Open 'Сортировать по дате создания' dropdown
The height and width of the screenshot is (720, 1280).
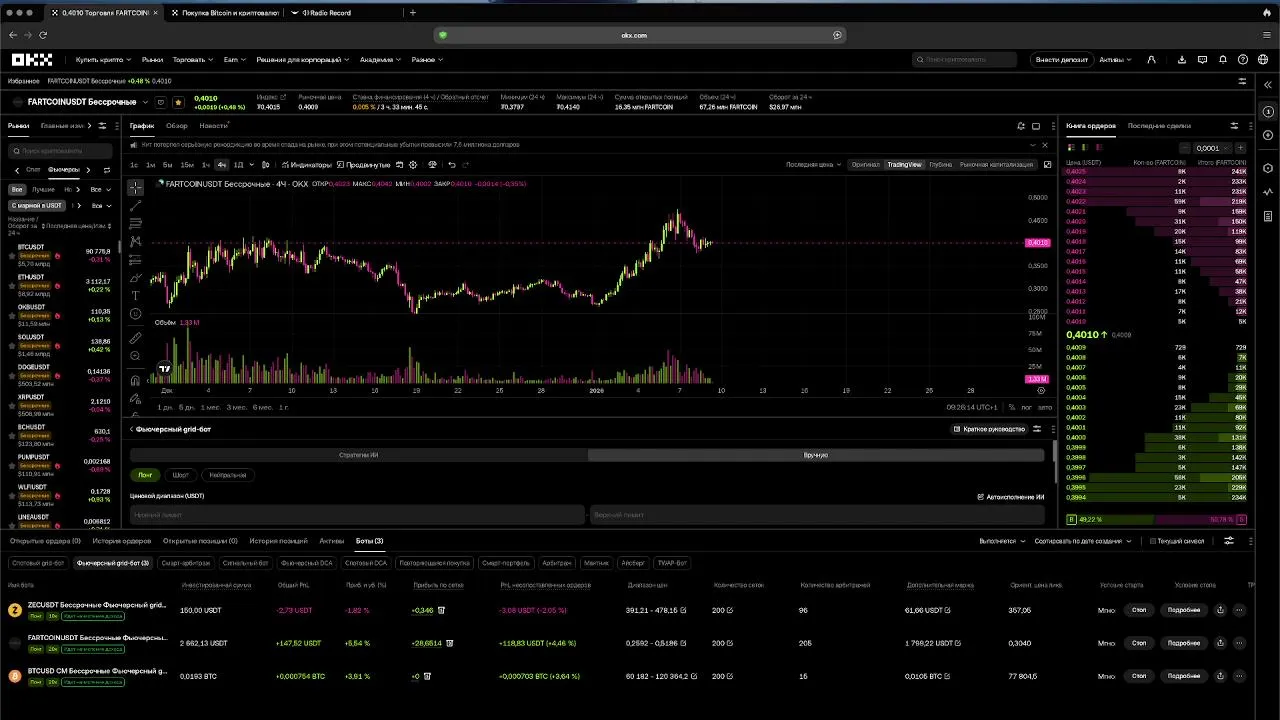[1083, 541]
